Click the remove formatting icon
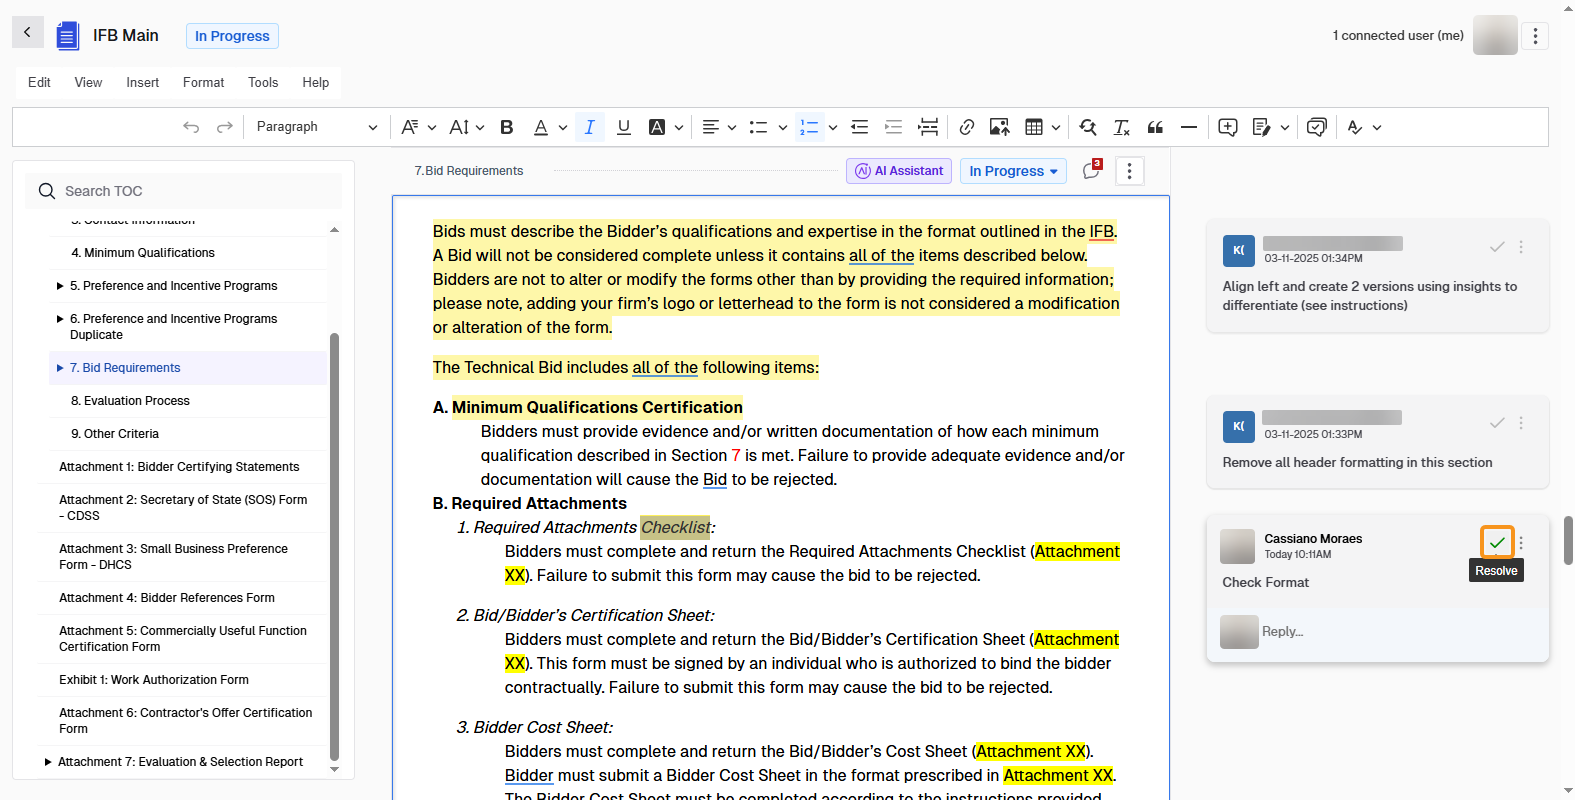 click(1121, 127)
